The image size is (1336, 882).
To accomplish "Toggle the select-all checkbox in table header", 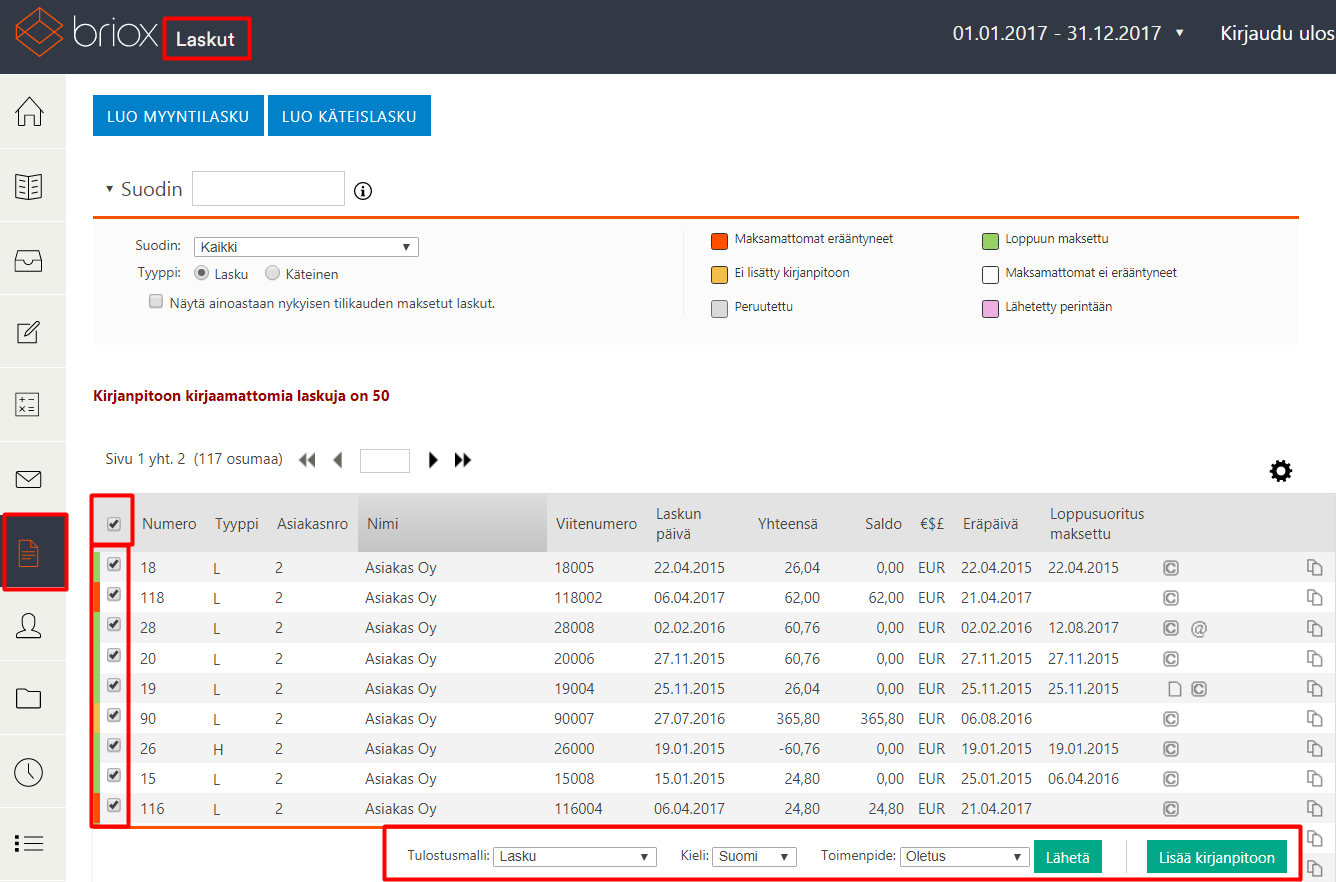I will coord(114,523).
